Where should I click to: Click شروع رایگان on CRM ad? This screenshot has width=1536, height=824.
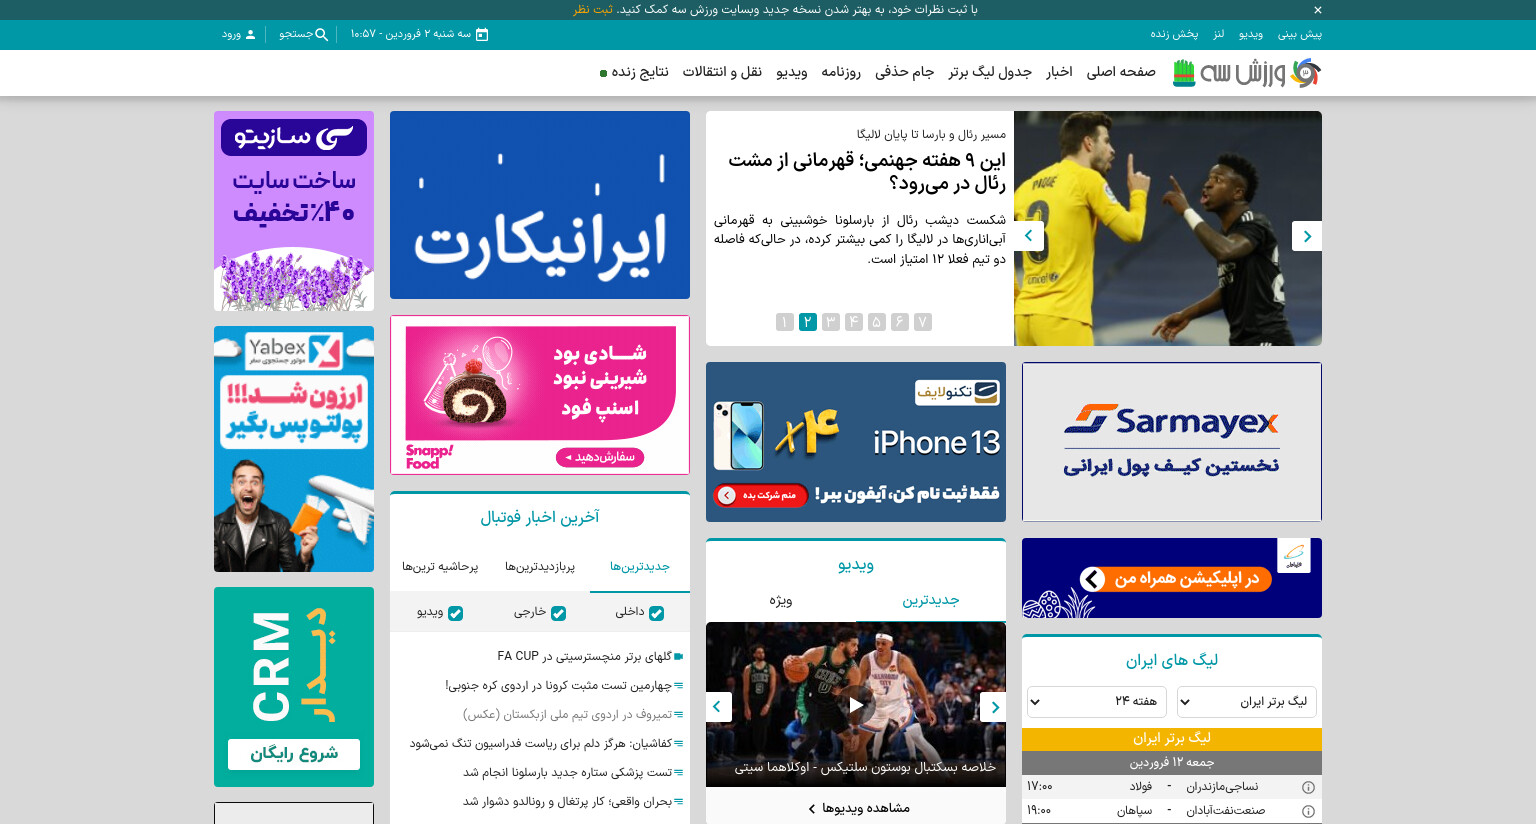[294, 754]
